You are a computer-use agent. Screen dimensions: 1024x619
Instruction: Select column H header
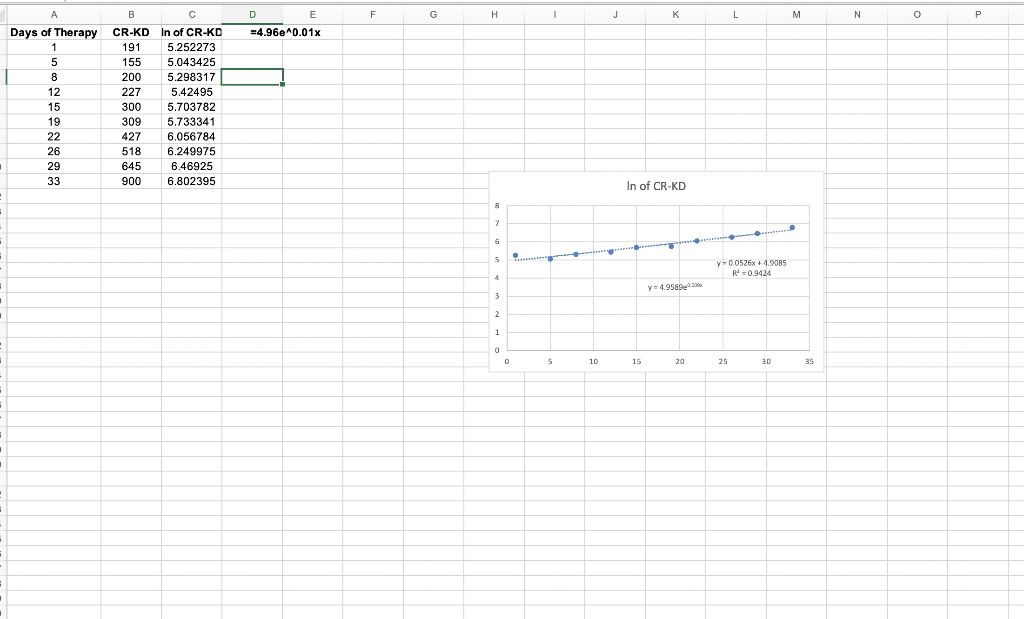tap(494, 14)
